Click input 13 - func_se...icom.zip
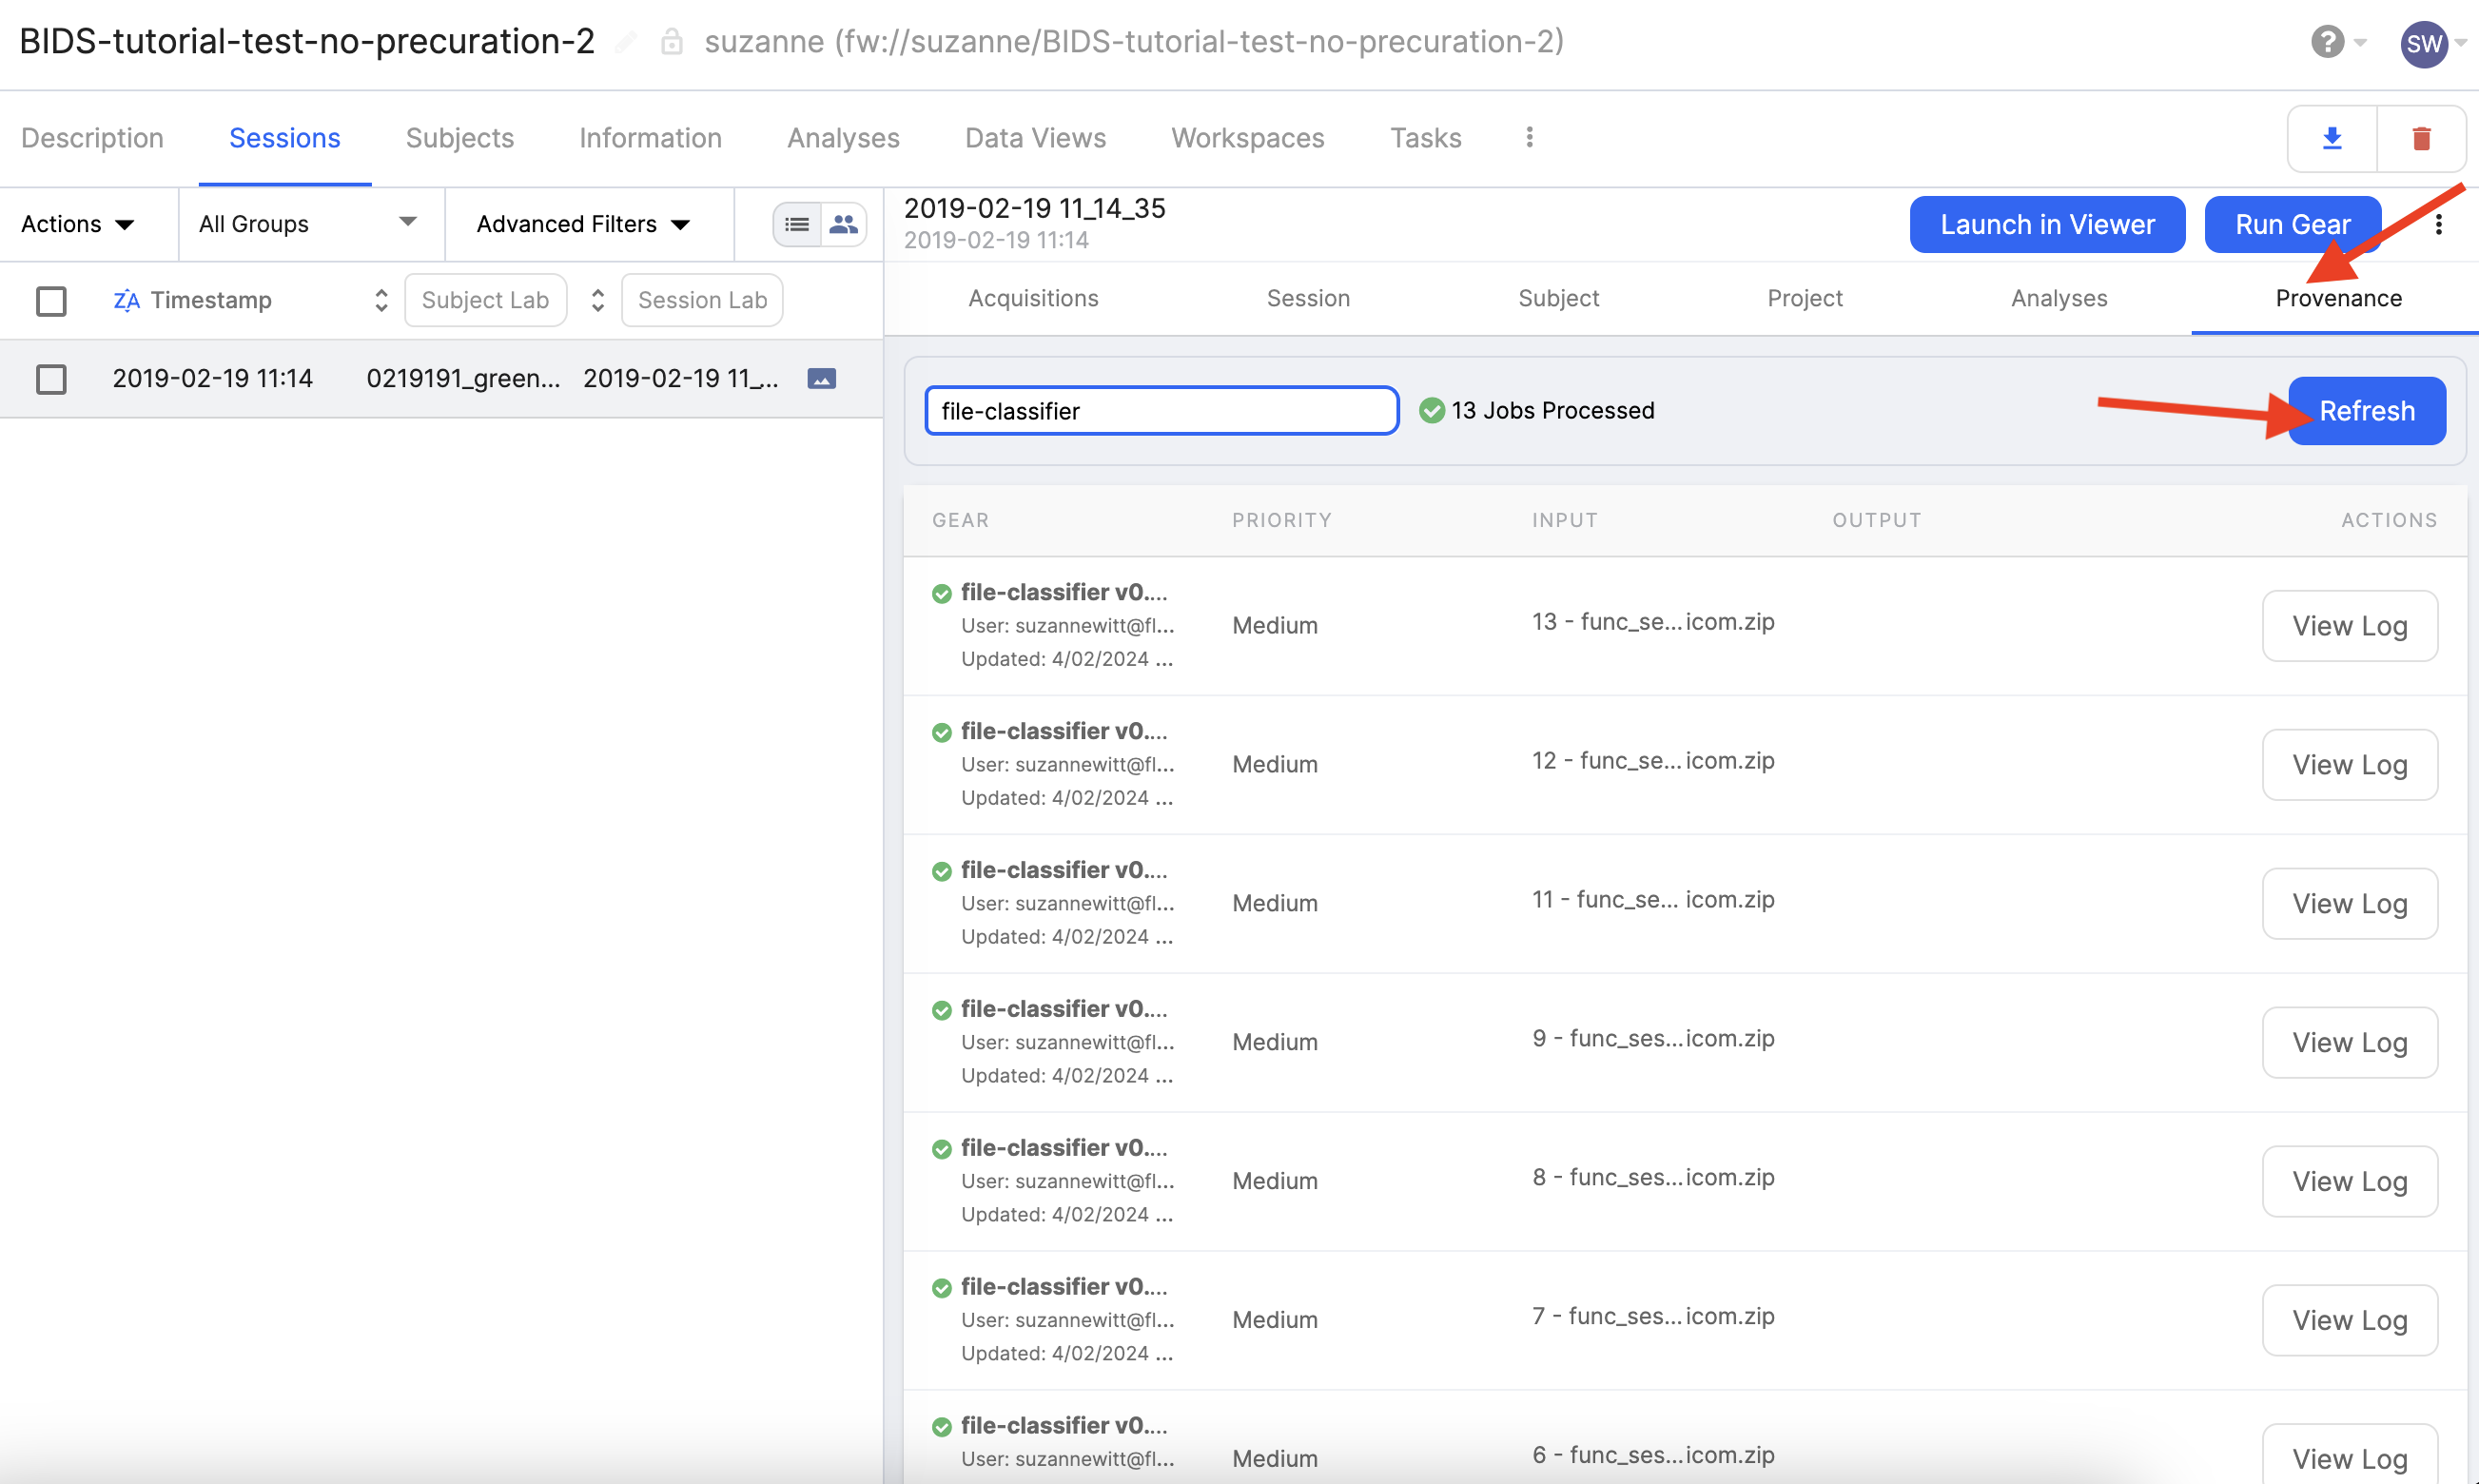Image resolution: width=2479 pixels, height=1484 pixels. pyautogui.click(x=1653, y=621)
